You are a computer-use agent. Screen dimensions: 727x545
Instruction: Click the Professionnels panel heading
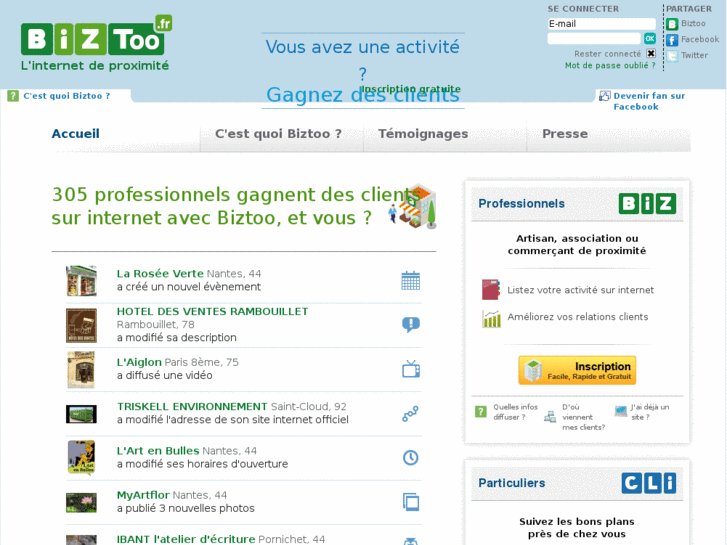tap(521, 204)
